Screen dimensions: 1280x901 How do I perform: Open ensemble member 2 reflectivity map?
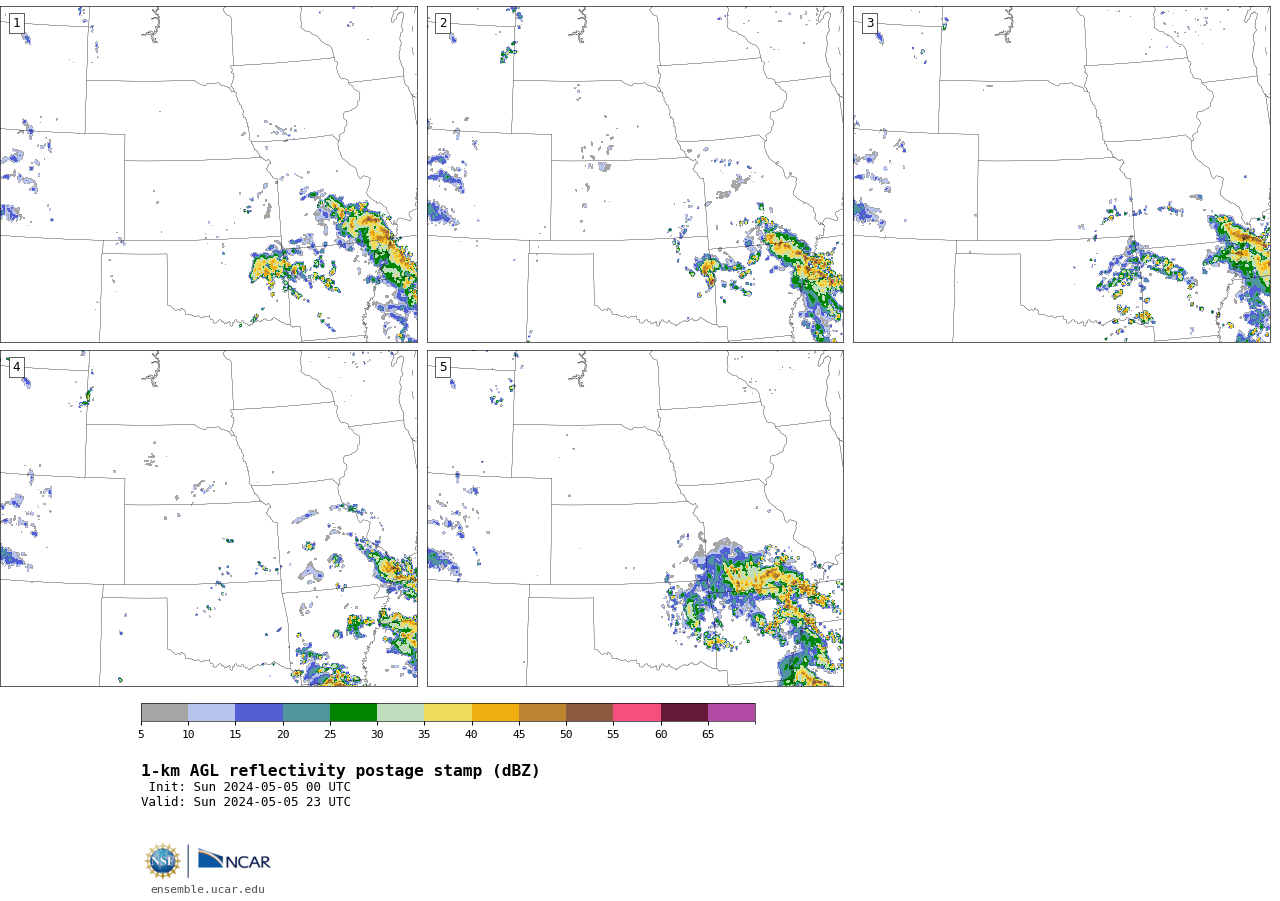click(x=635, y=174)
